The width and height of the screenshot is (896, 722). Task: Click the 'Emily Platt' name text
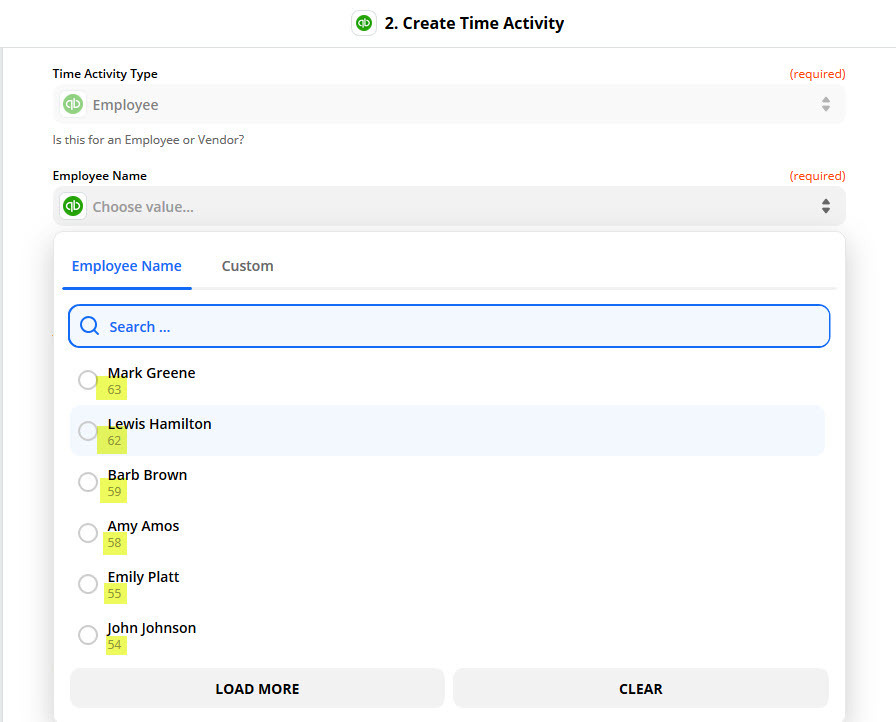click(x=143, y=577)
